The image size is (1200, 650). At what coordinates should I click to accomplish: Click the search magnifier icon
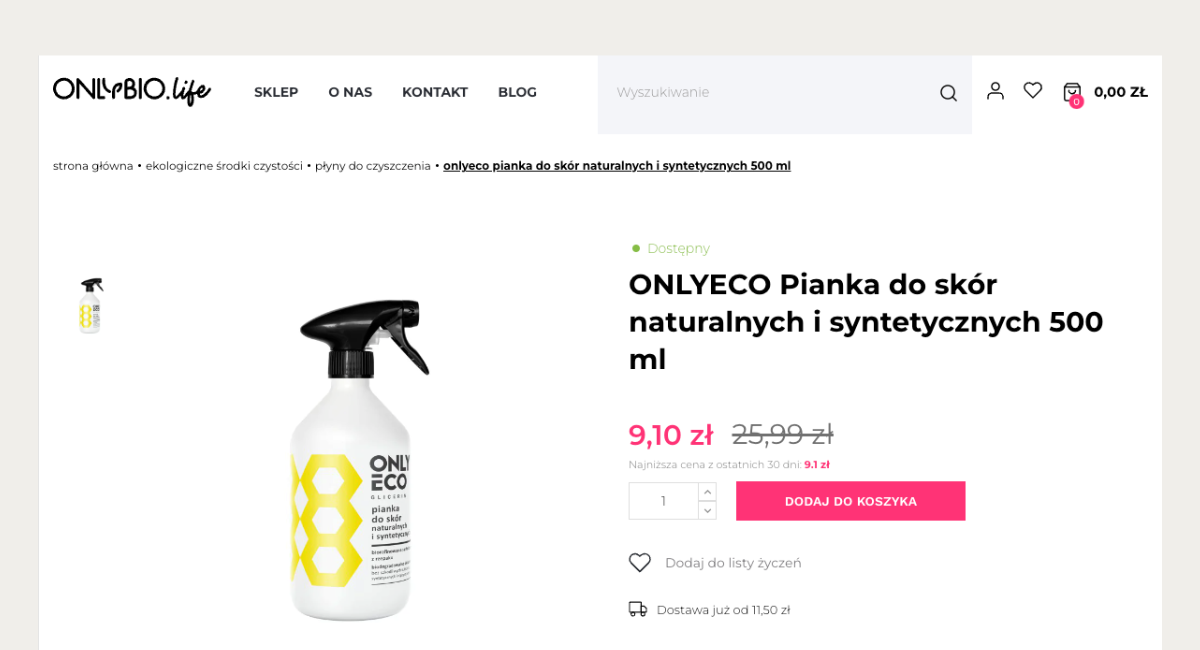pos(948,93)
